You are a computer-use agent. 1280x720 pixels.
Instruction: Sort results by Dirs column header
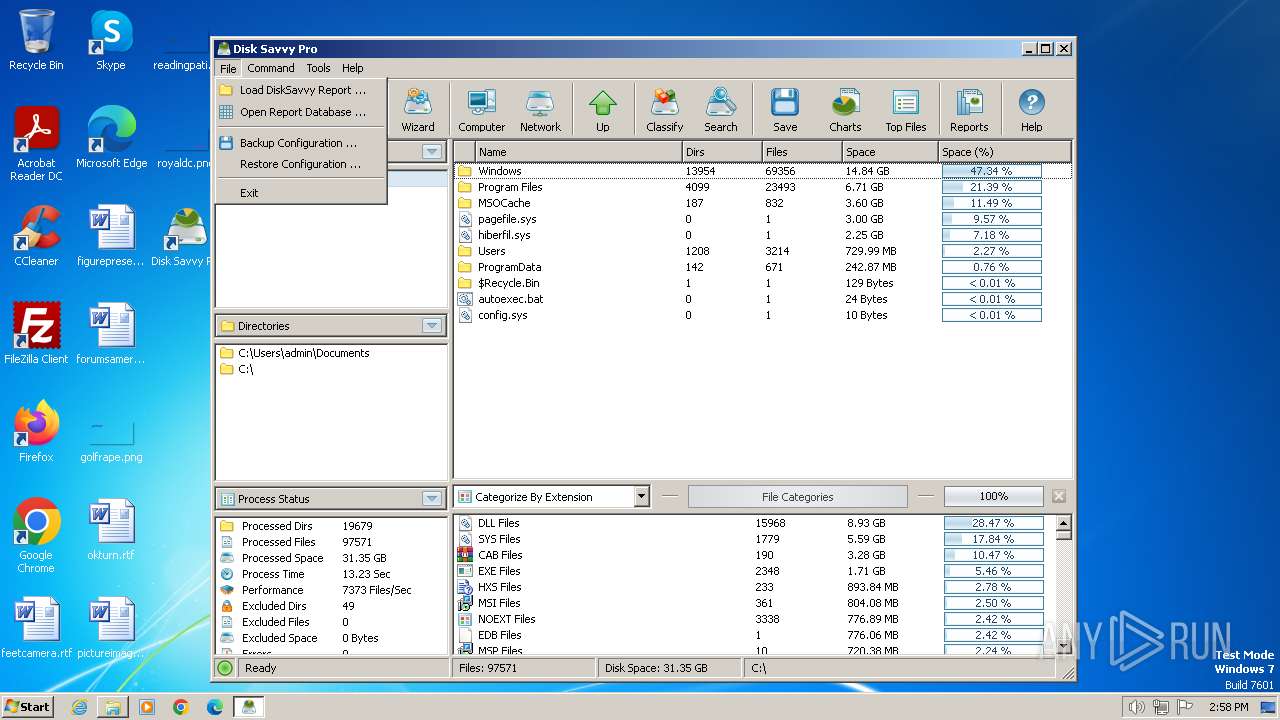[721, 152]
